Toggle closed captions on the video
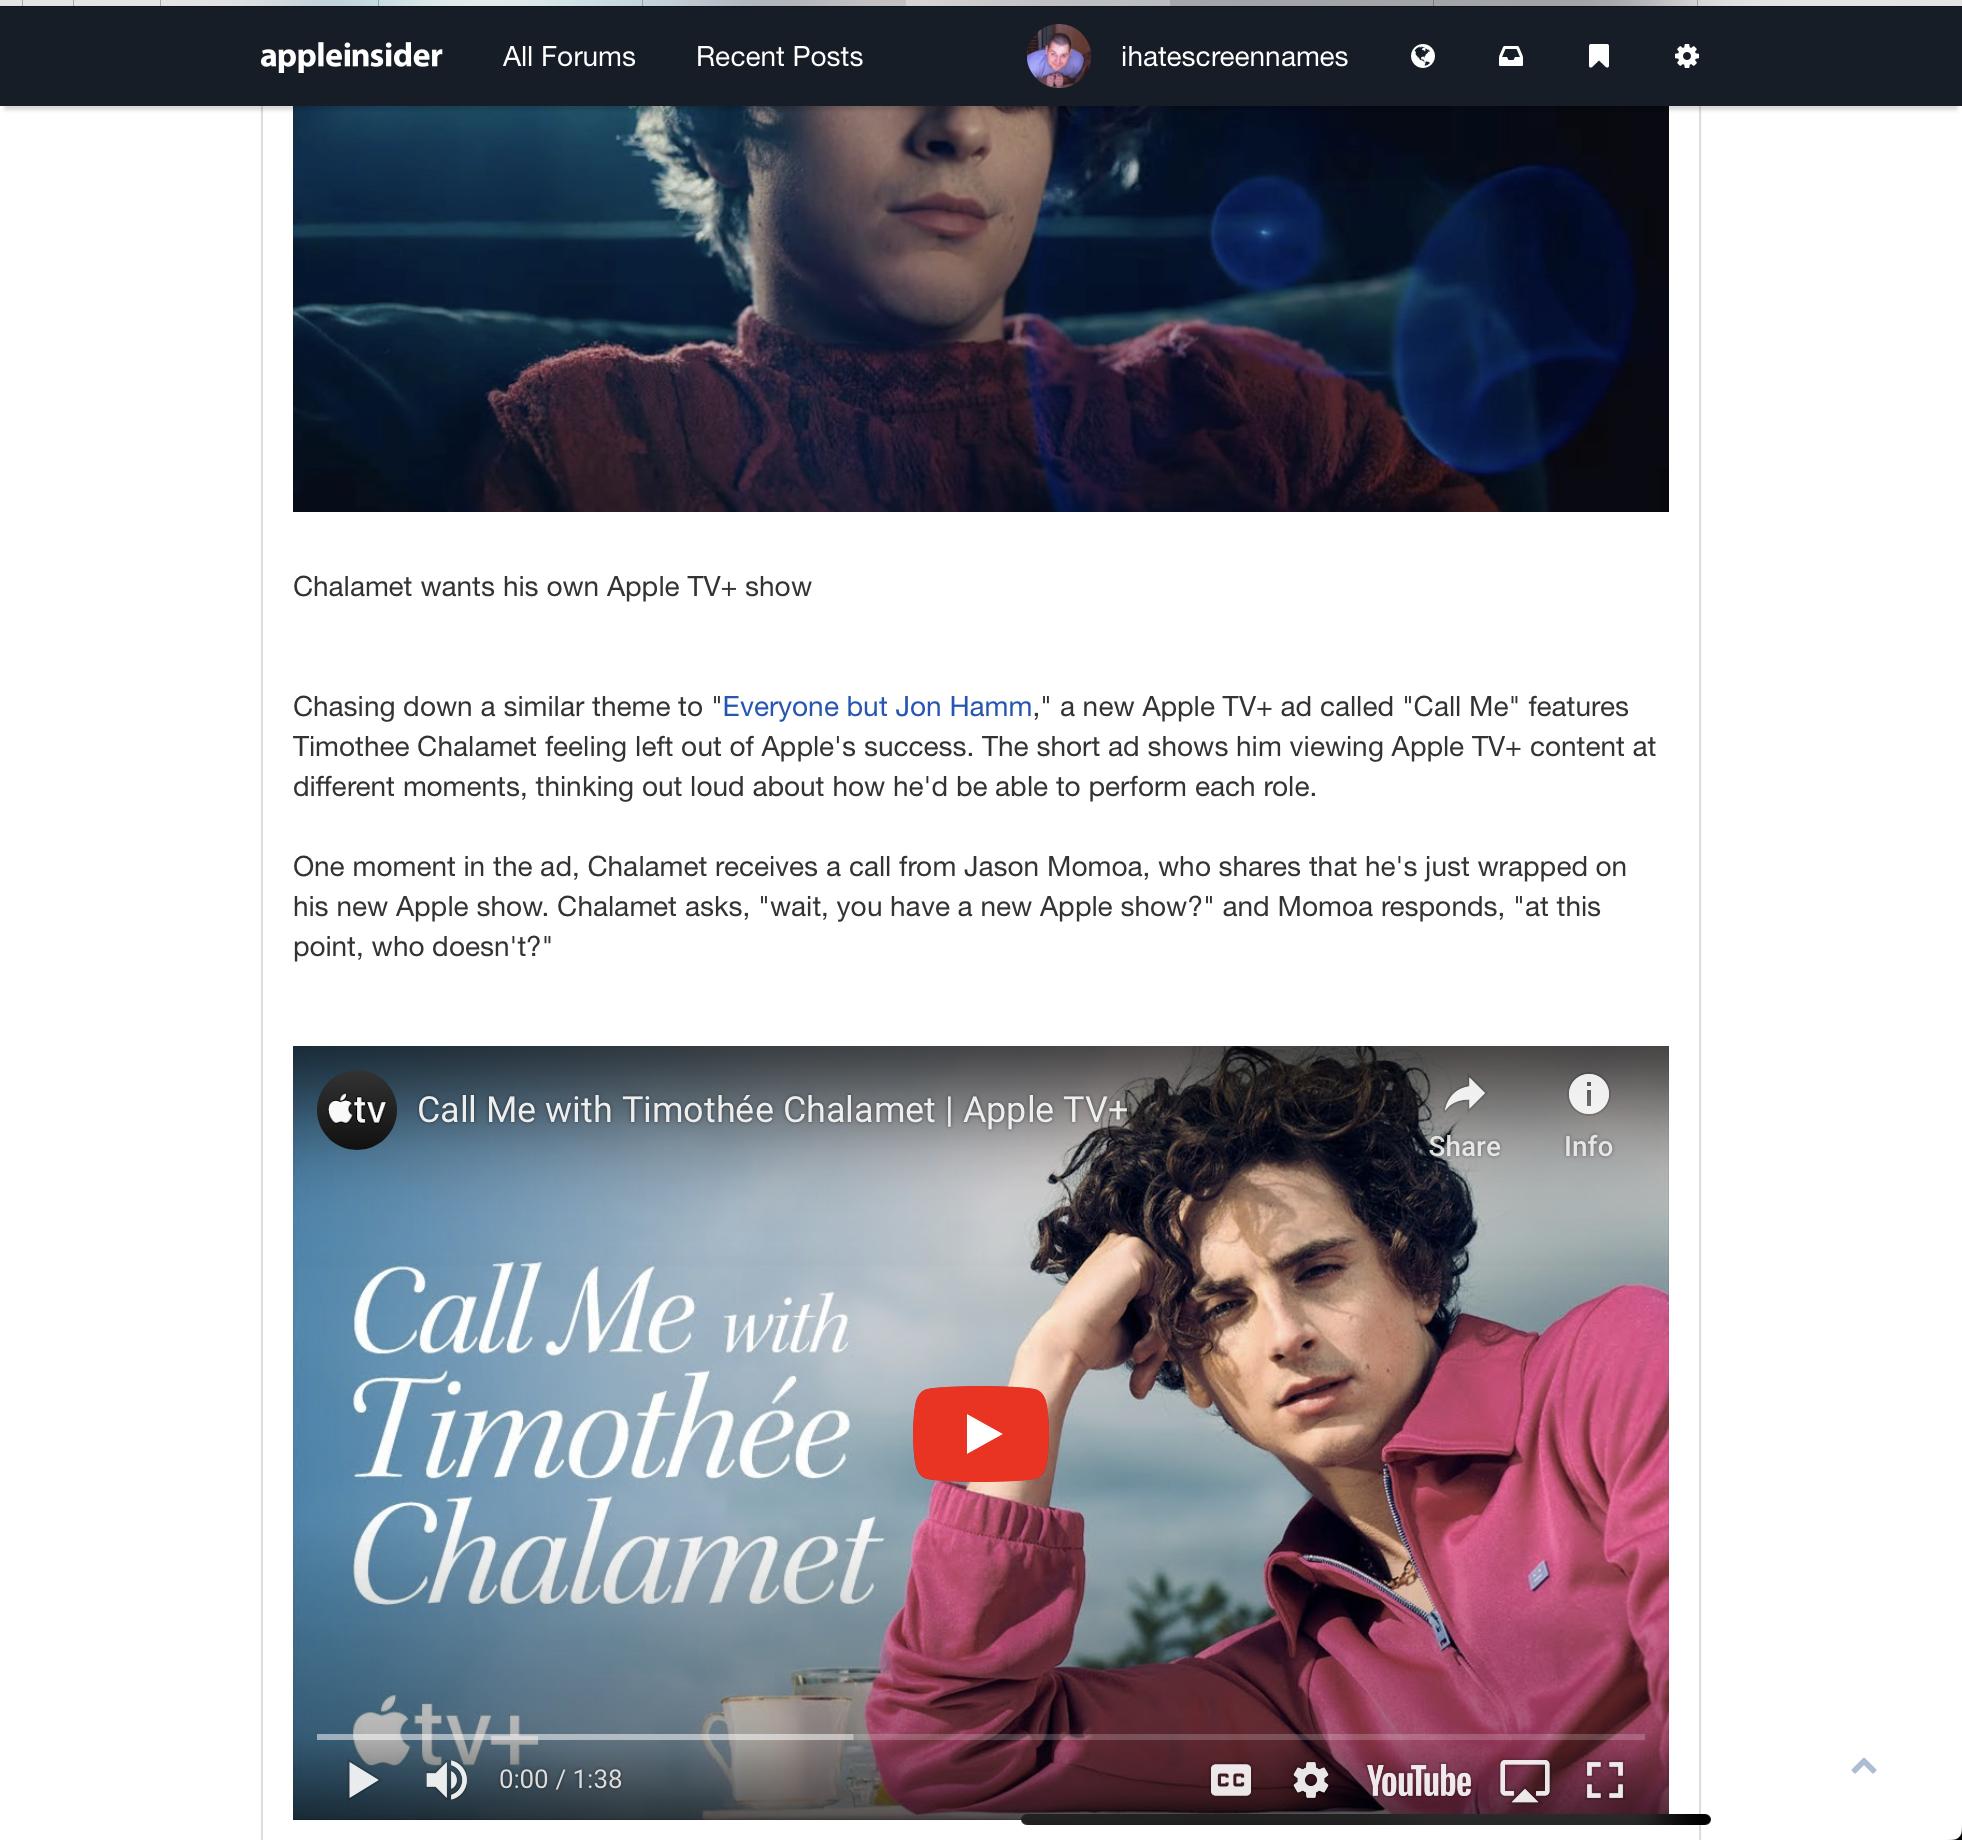The image size is (1962, 1840). (1230, 1780)
